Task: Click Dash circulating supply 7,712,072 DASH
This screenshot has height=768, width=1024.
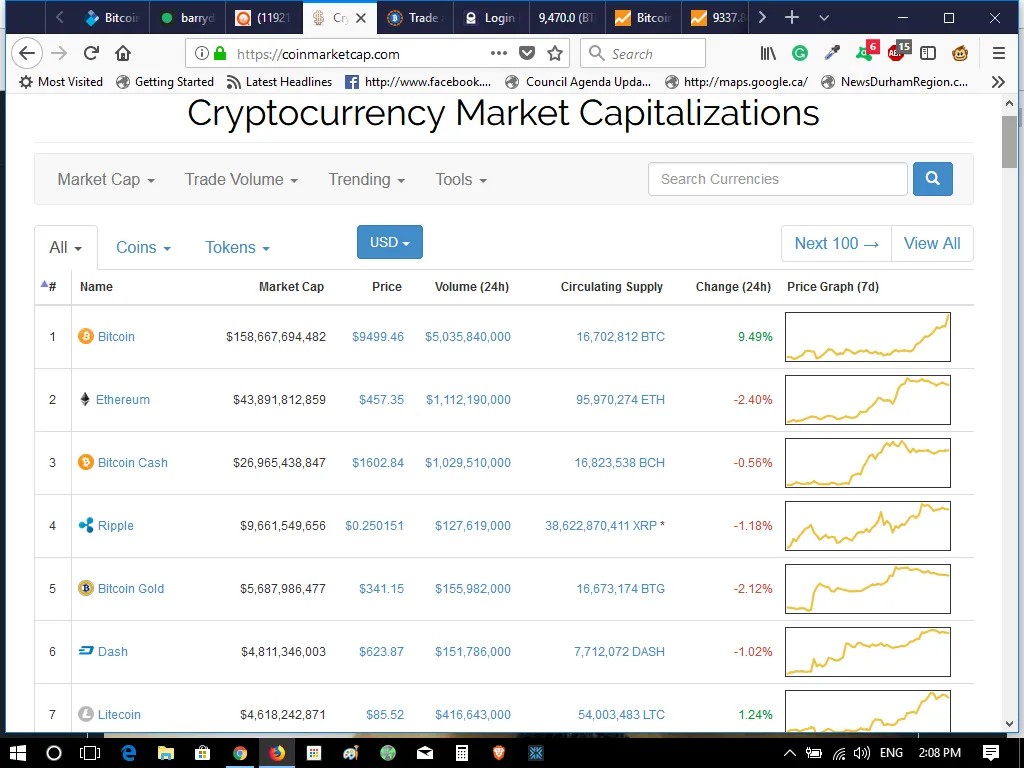Action: pos(619,652)
